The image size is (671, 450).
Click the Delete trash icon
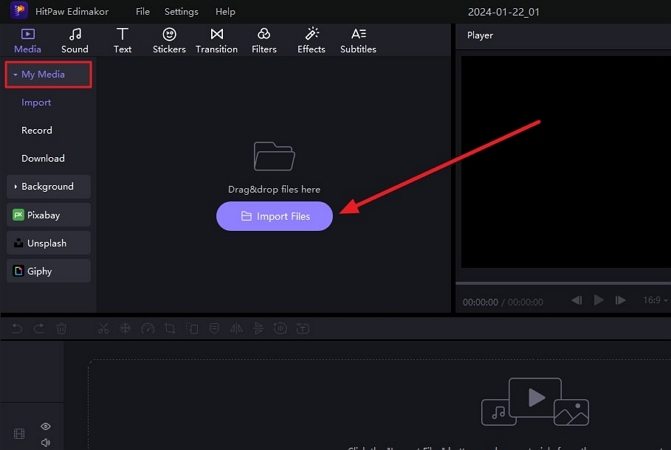[62, 329]
